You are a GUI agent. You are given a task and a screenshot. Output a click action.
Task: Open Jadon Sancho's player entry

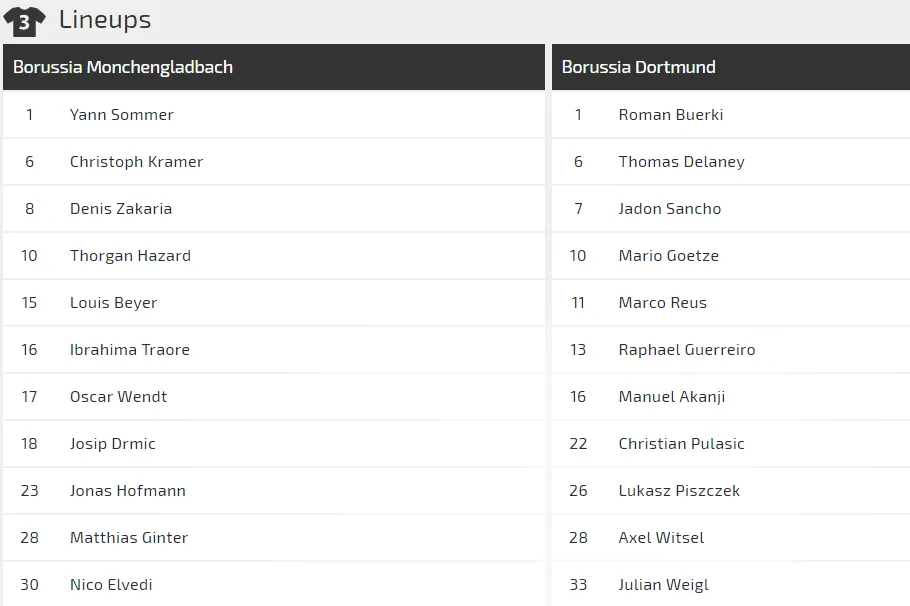pos(670,209)
